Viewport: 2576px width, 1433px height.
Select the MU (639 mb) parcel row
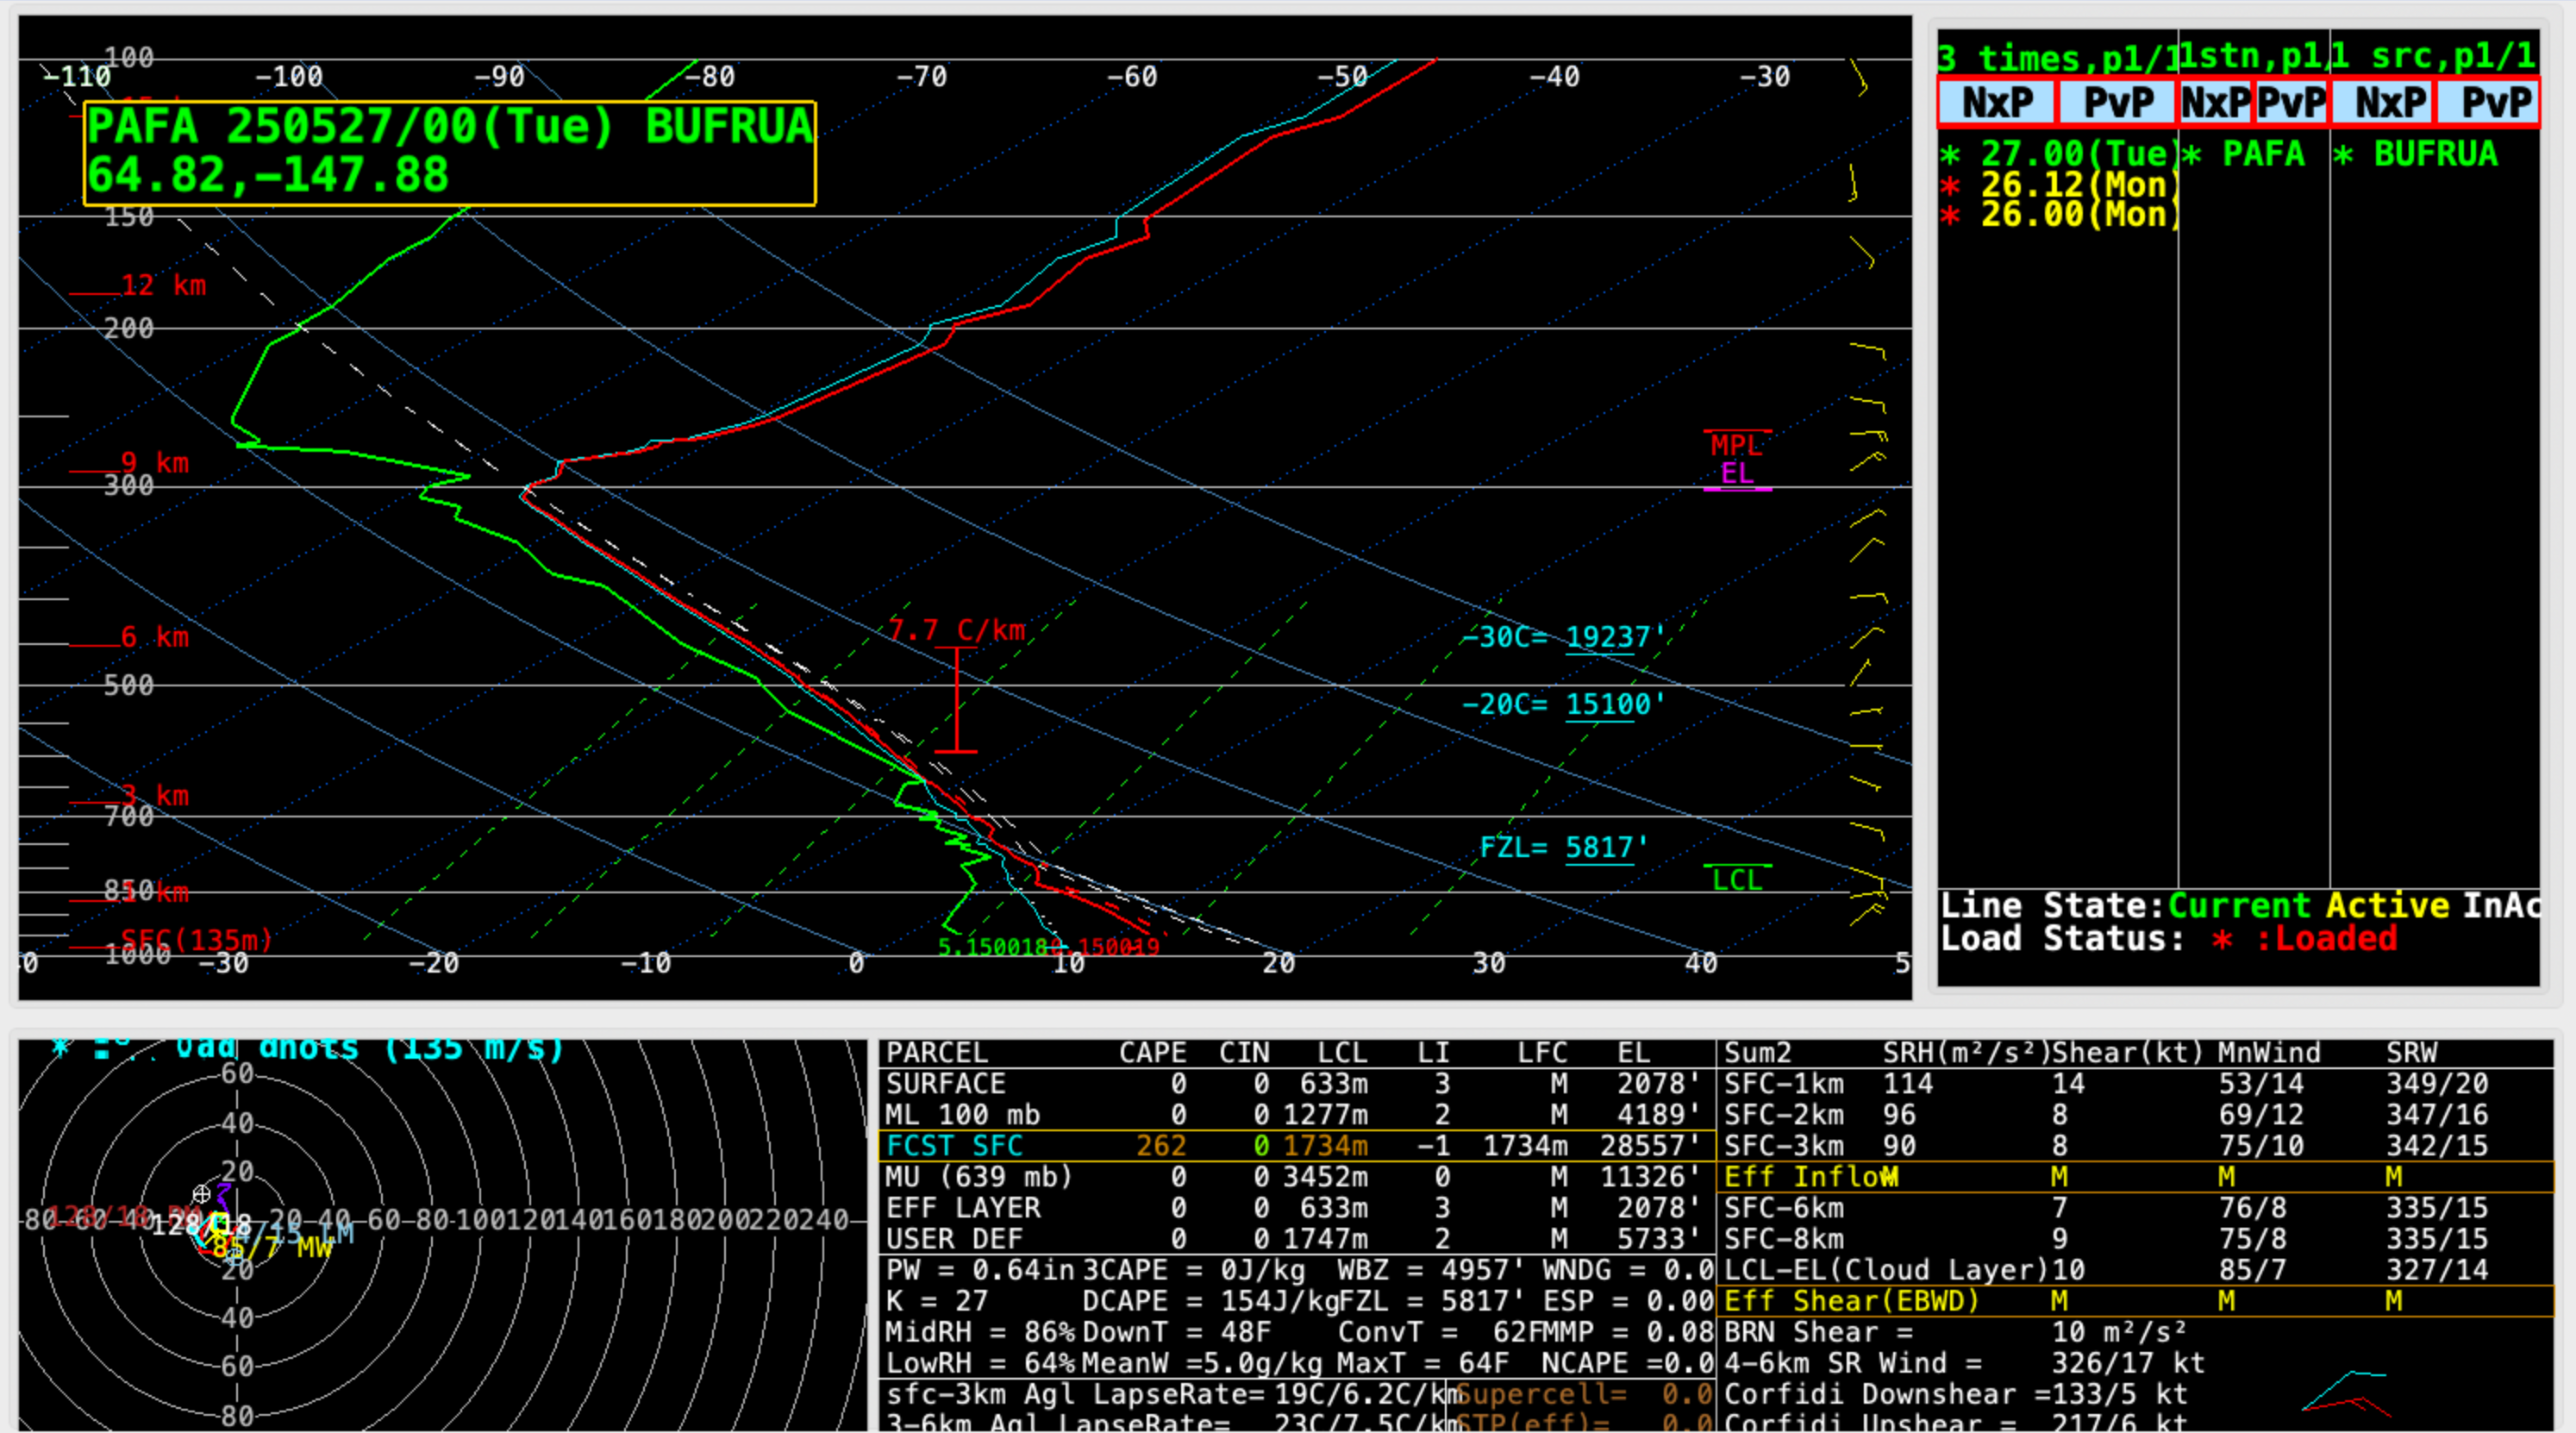(1297, 1176)
